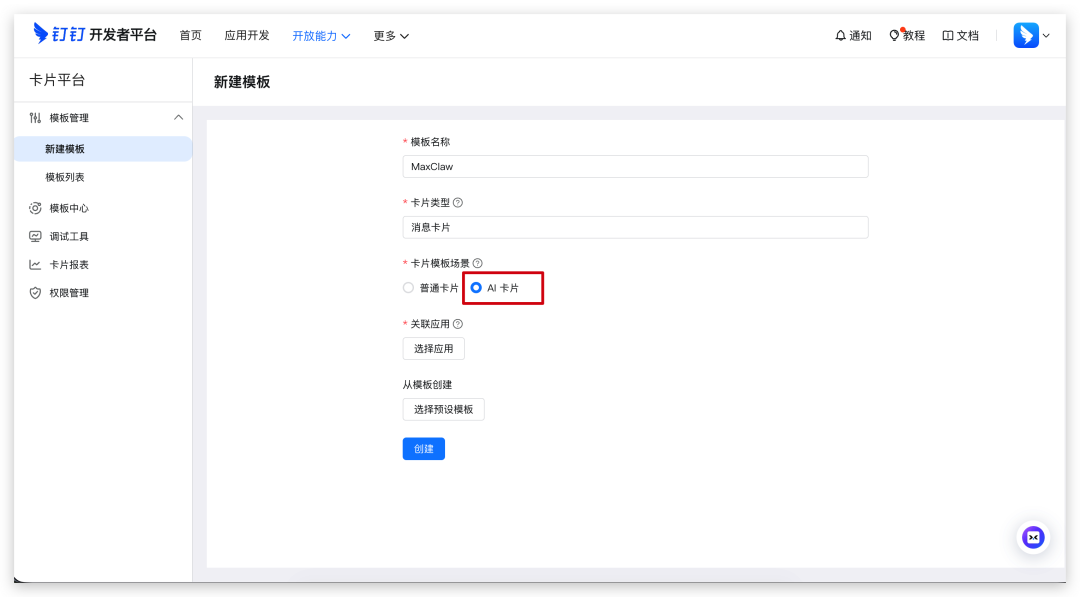Go to 首页 in top navigation
1080x597 pixels.
tap(190, 35)
